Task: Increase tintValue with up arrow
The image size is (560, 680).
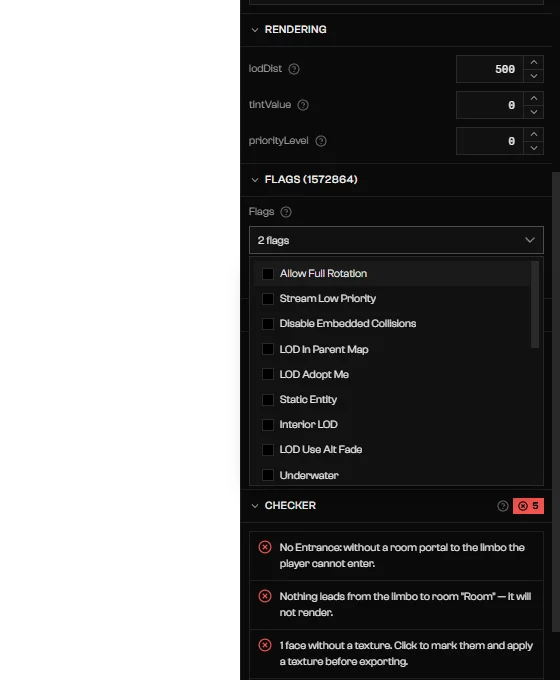Action: [534, 98]
